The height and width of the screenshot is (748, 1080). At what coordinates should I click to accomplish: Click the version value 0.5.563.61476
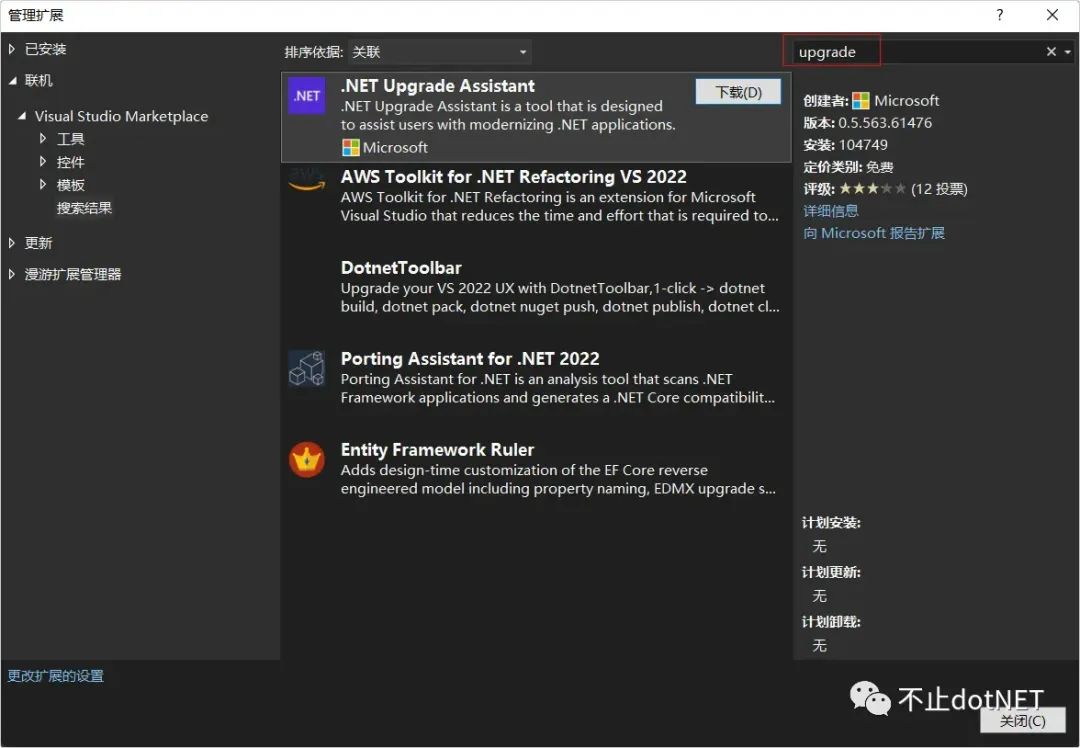[x=885, y=123]
